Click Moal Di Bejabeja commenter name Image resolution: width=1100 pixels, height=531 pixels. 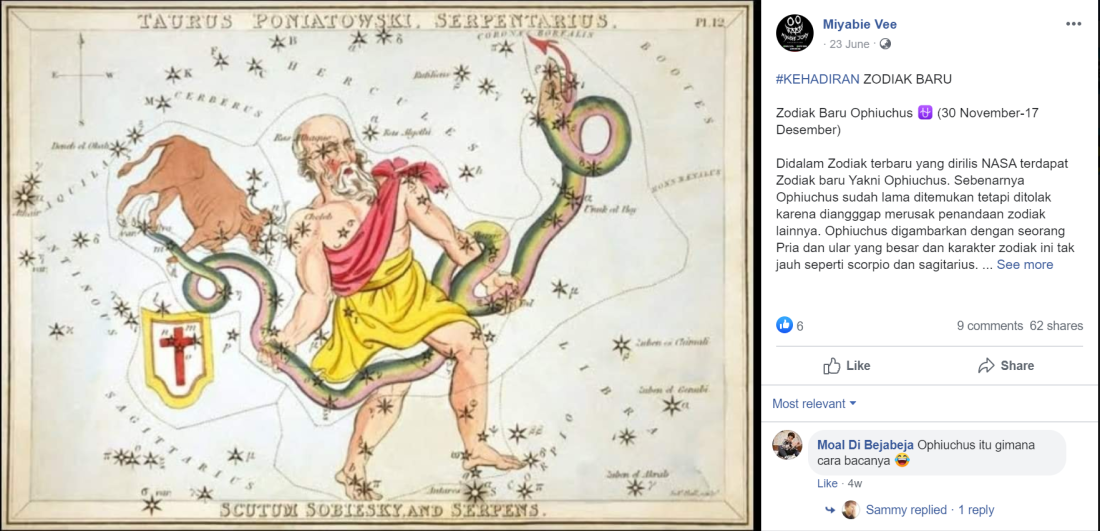pos(865,445)
